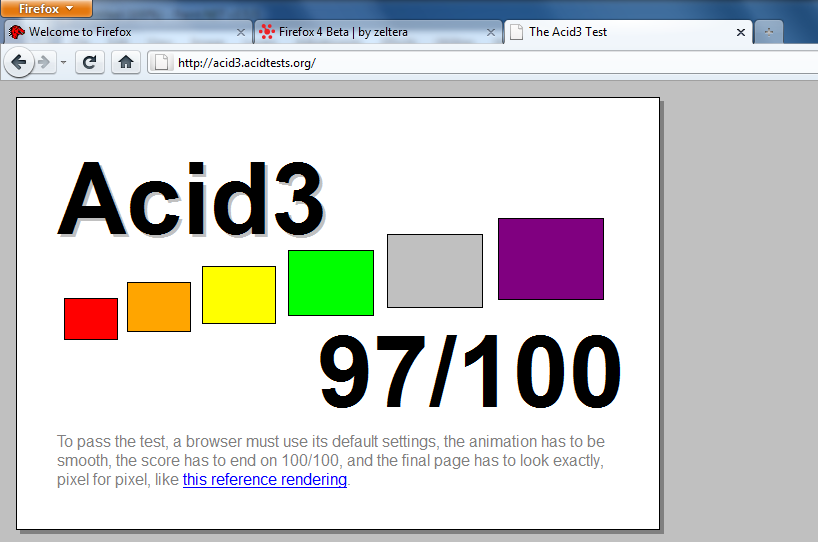Go back with the back arrow
Image resolution: width=818 pixels, height=542 pixels.
(19, 63)
